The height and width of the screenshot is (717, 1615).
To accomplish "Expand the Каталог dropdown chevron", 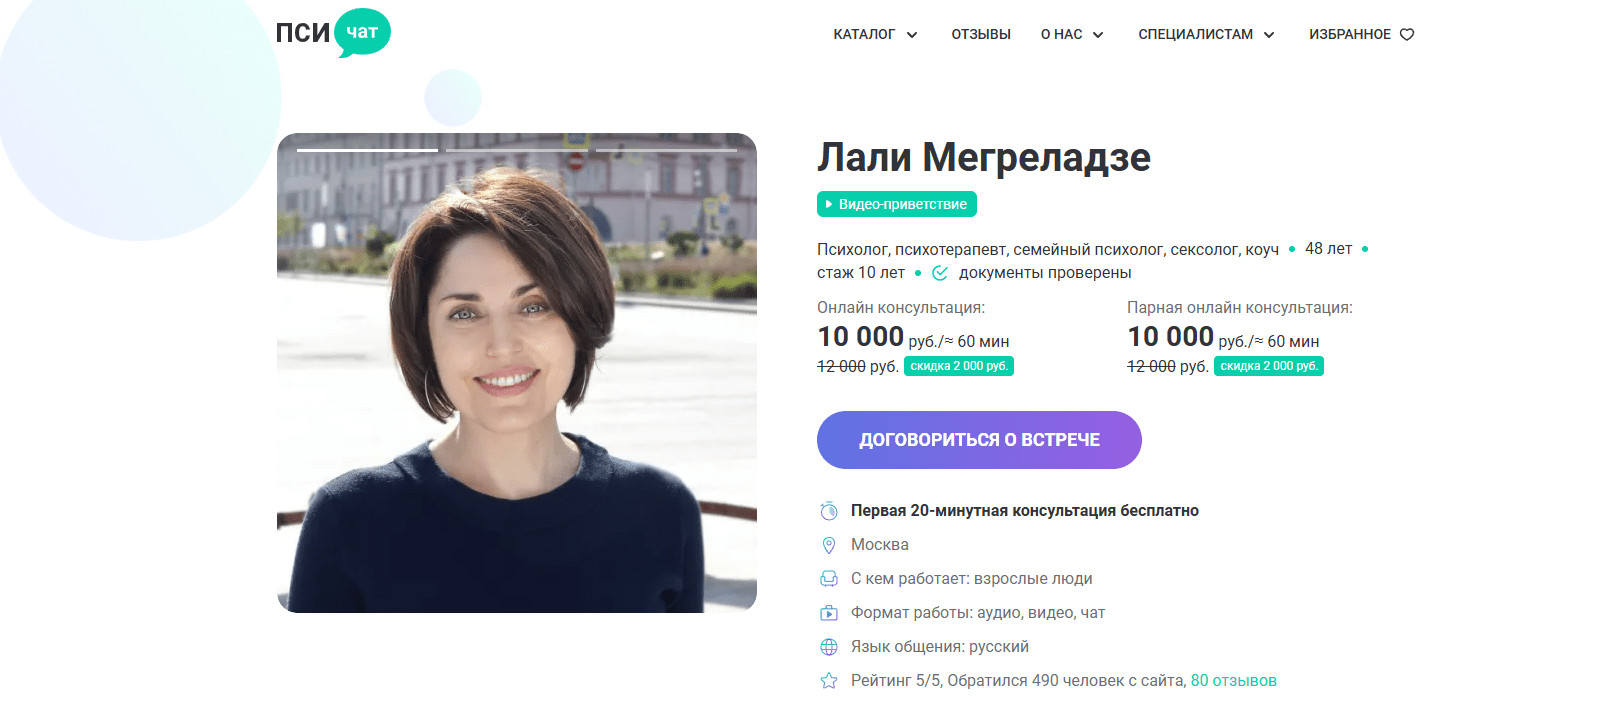I will click(912, 35).
